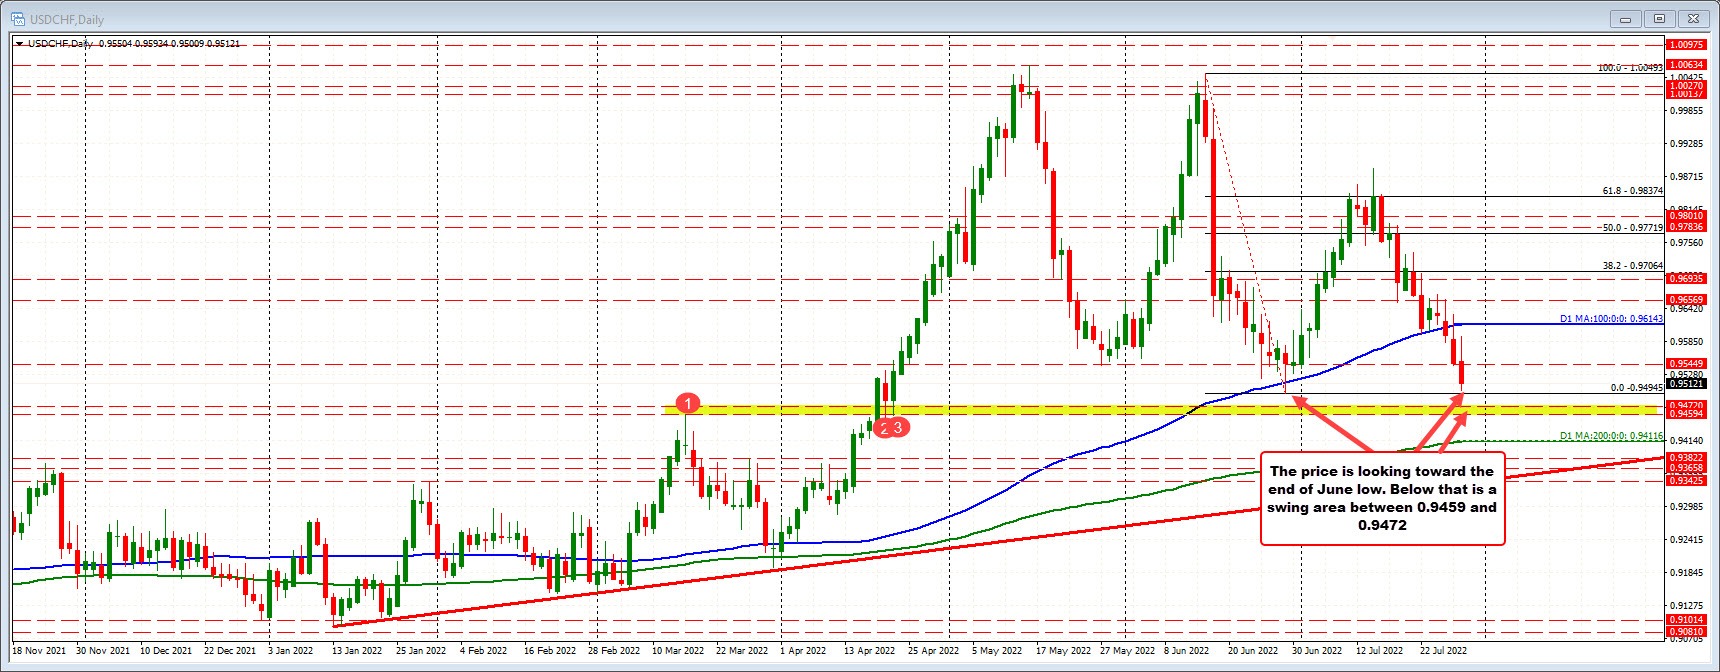Click the small triangle beside USDCHF,Daily header
The height and width of the screenshot is (672, 1720).
19,44
